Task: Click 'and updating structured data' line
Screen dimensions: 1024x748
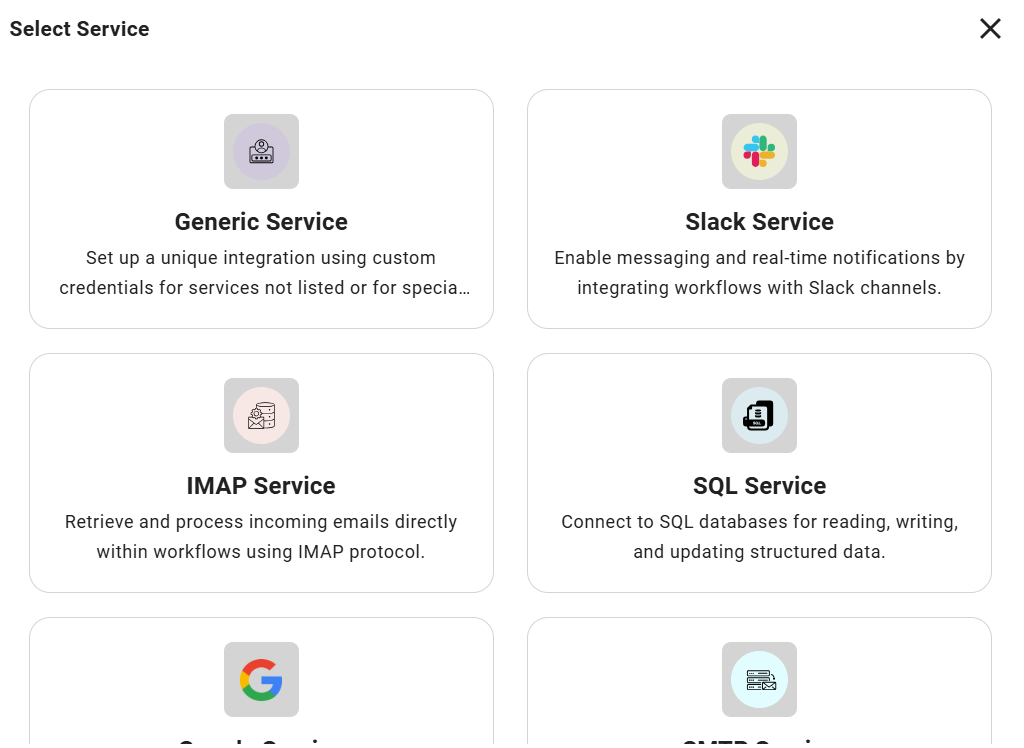Action: (x=759, y=552)
